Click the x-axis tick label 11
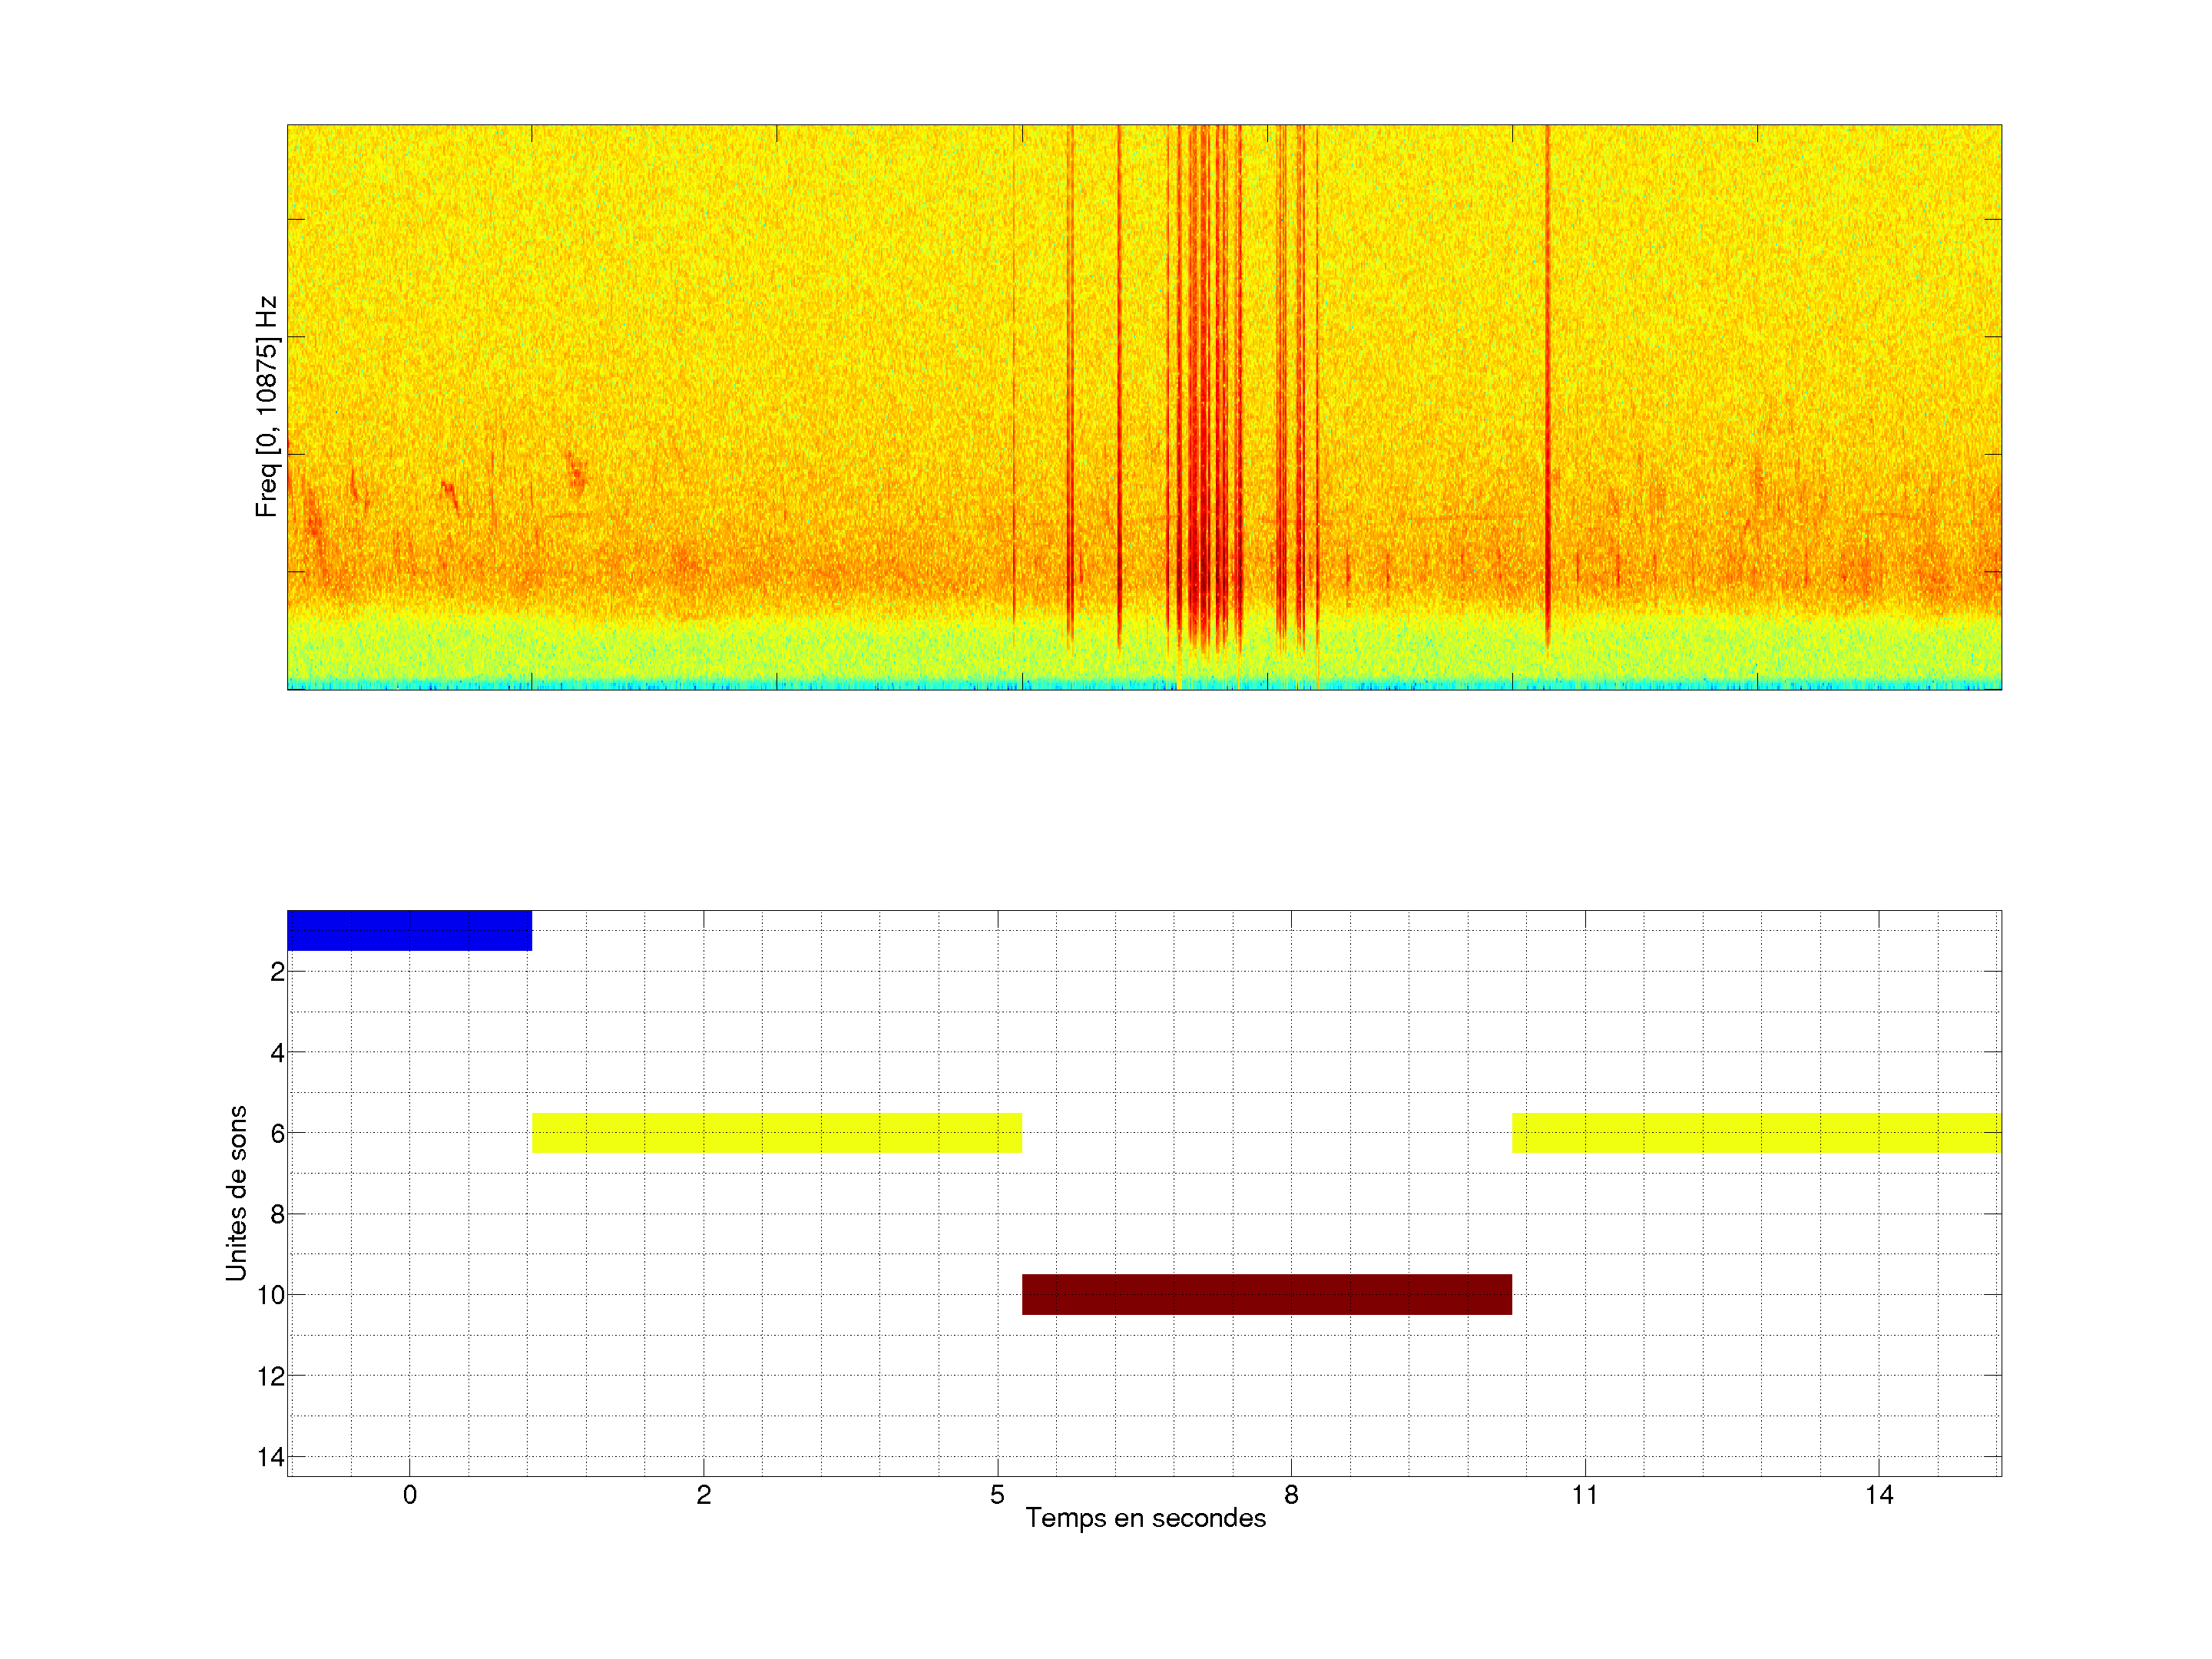Viewport: 2212px width, 1659px height. coord(1584,1495)
